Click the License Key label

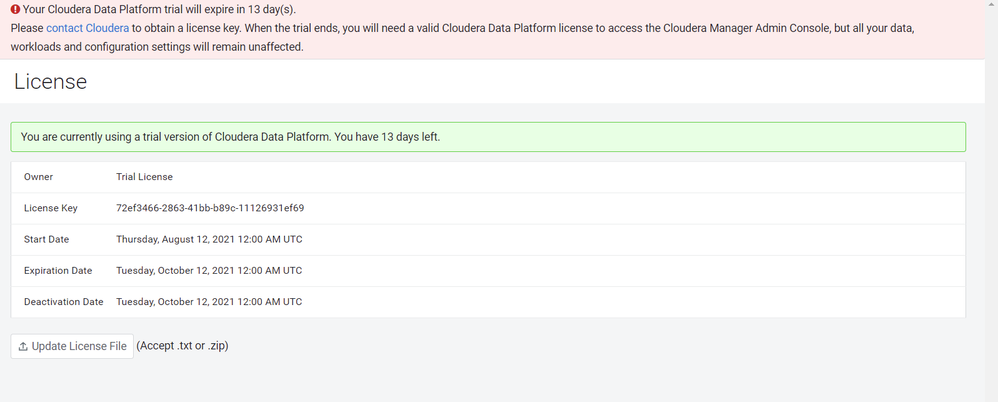pos(50,208)
